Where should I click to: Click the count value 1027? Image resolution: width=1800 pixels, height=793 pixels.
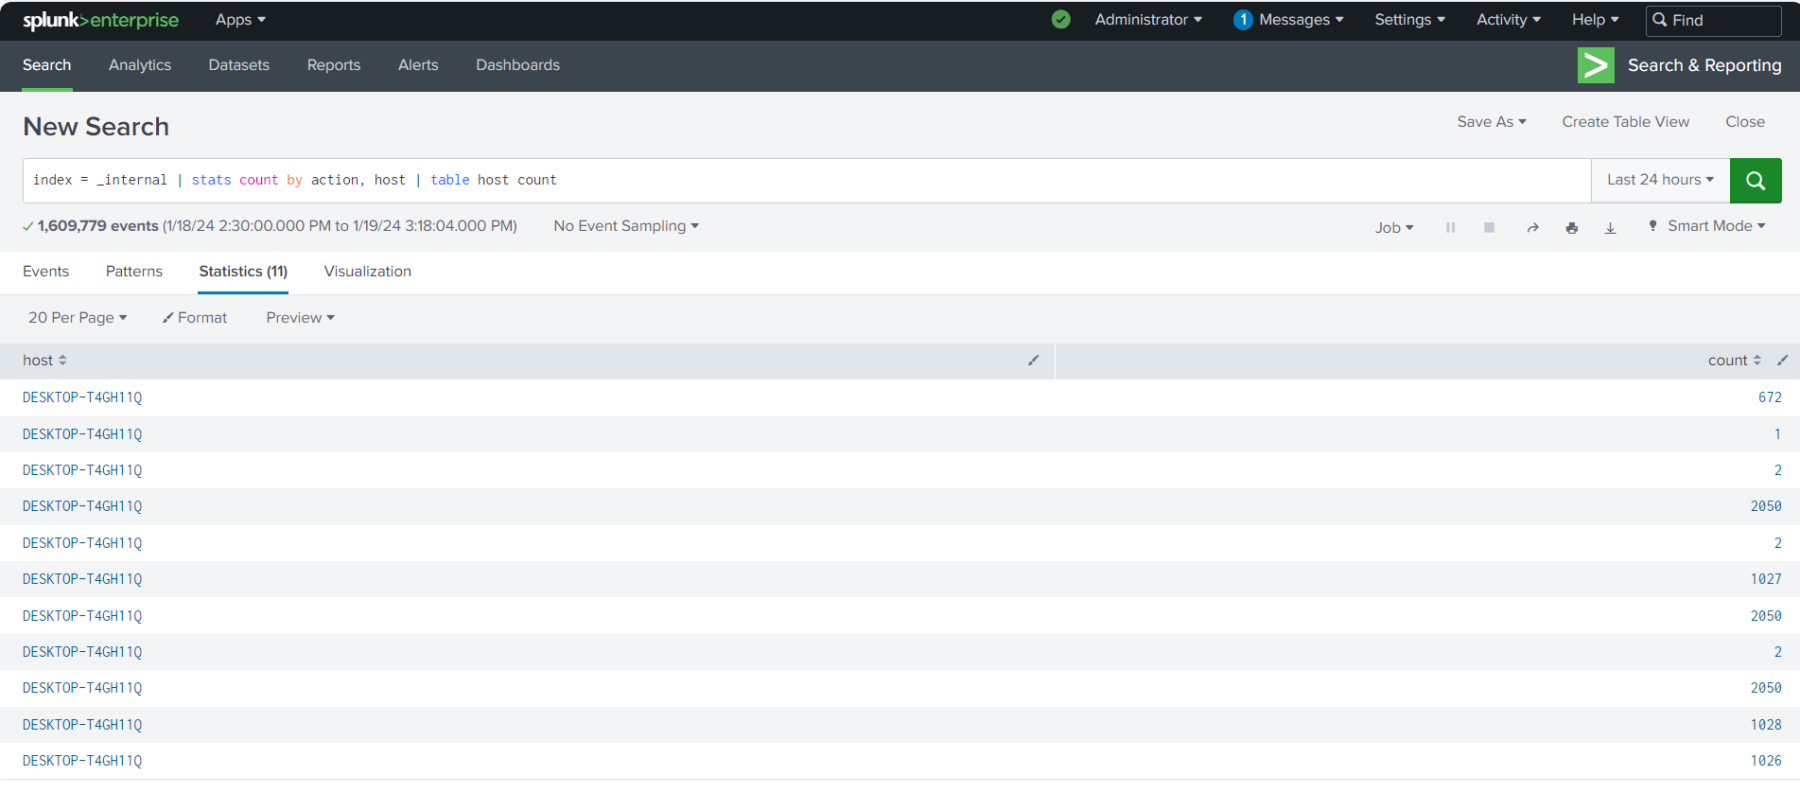point(1766,580)
